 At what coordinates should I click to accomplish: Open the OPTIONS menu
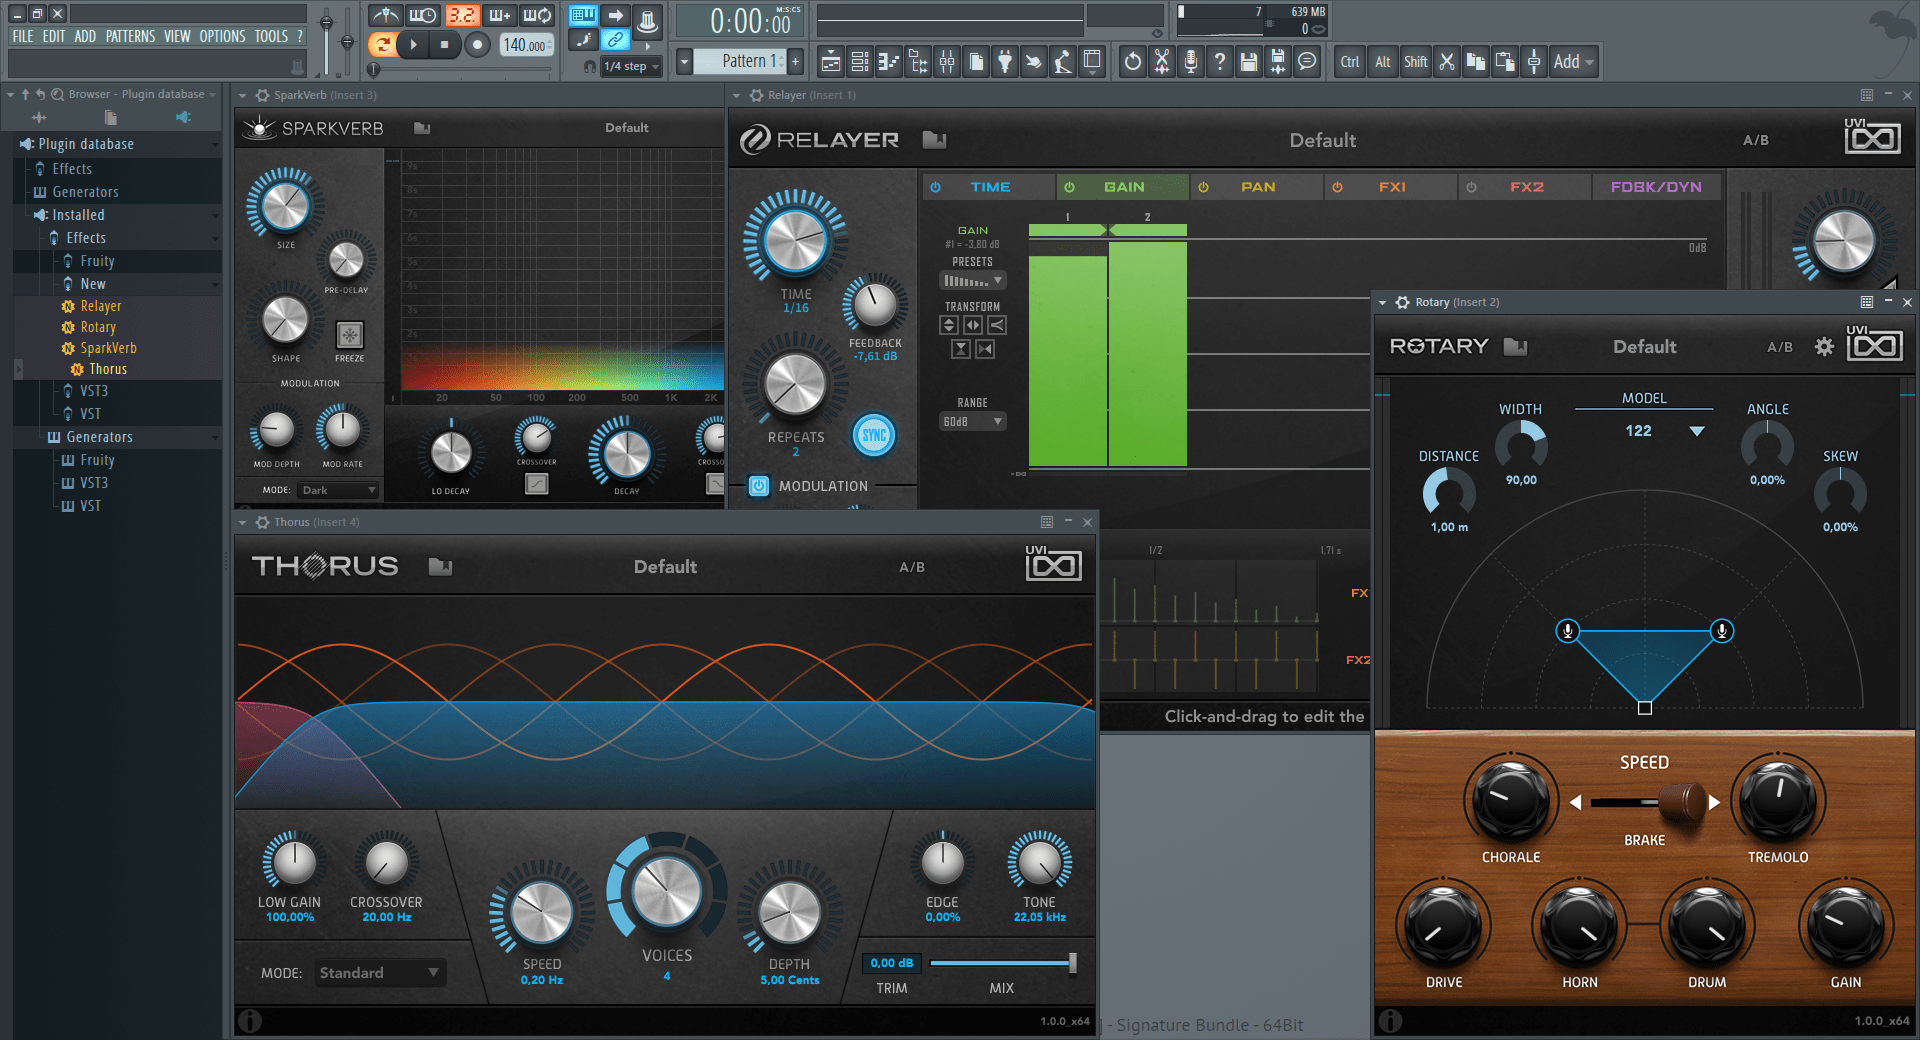coord(222,36)
